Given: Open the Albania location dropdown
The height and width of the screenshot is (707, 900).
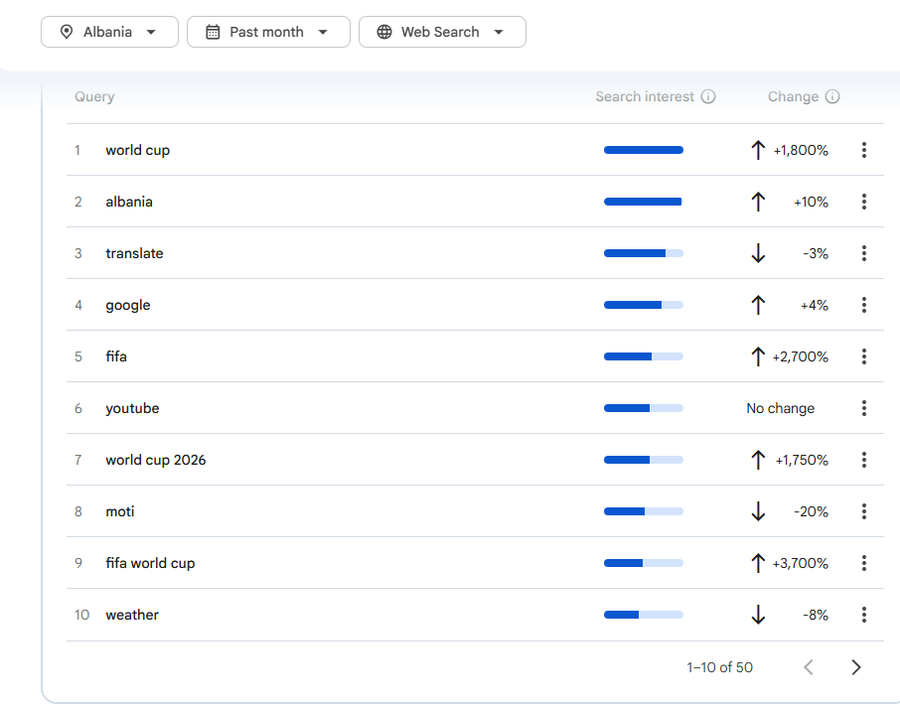Looking at the screenshot, I should coord(110,32).
